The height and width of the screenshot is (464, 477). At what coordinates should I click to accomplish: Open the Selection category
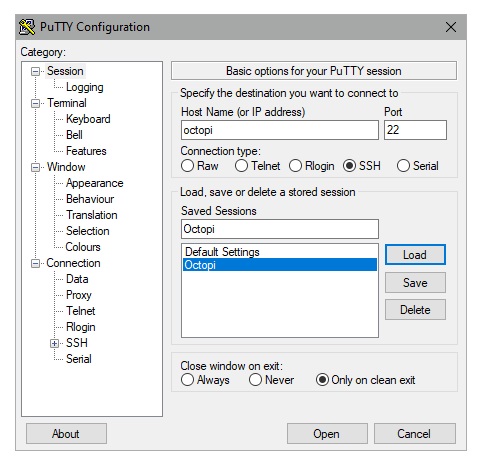88,231
